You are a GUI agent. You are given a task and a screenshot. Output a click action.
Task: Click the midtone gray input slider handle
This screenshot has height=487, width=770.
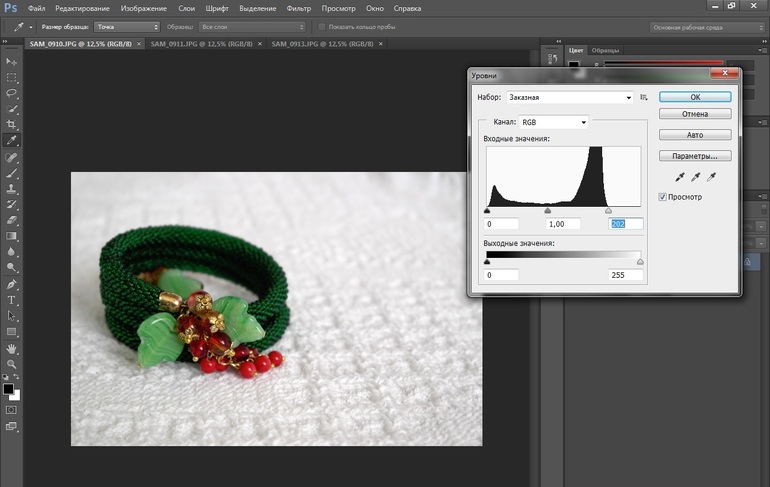[x=548, y=211]
